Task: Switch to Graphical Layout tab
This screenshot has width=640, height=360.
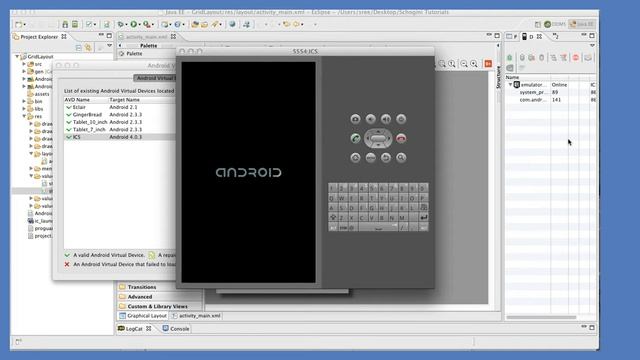Action: [x=143, y=316]
